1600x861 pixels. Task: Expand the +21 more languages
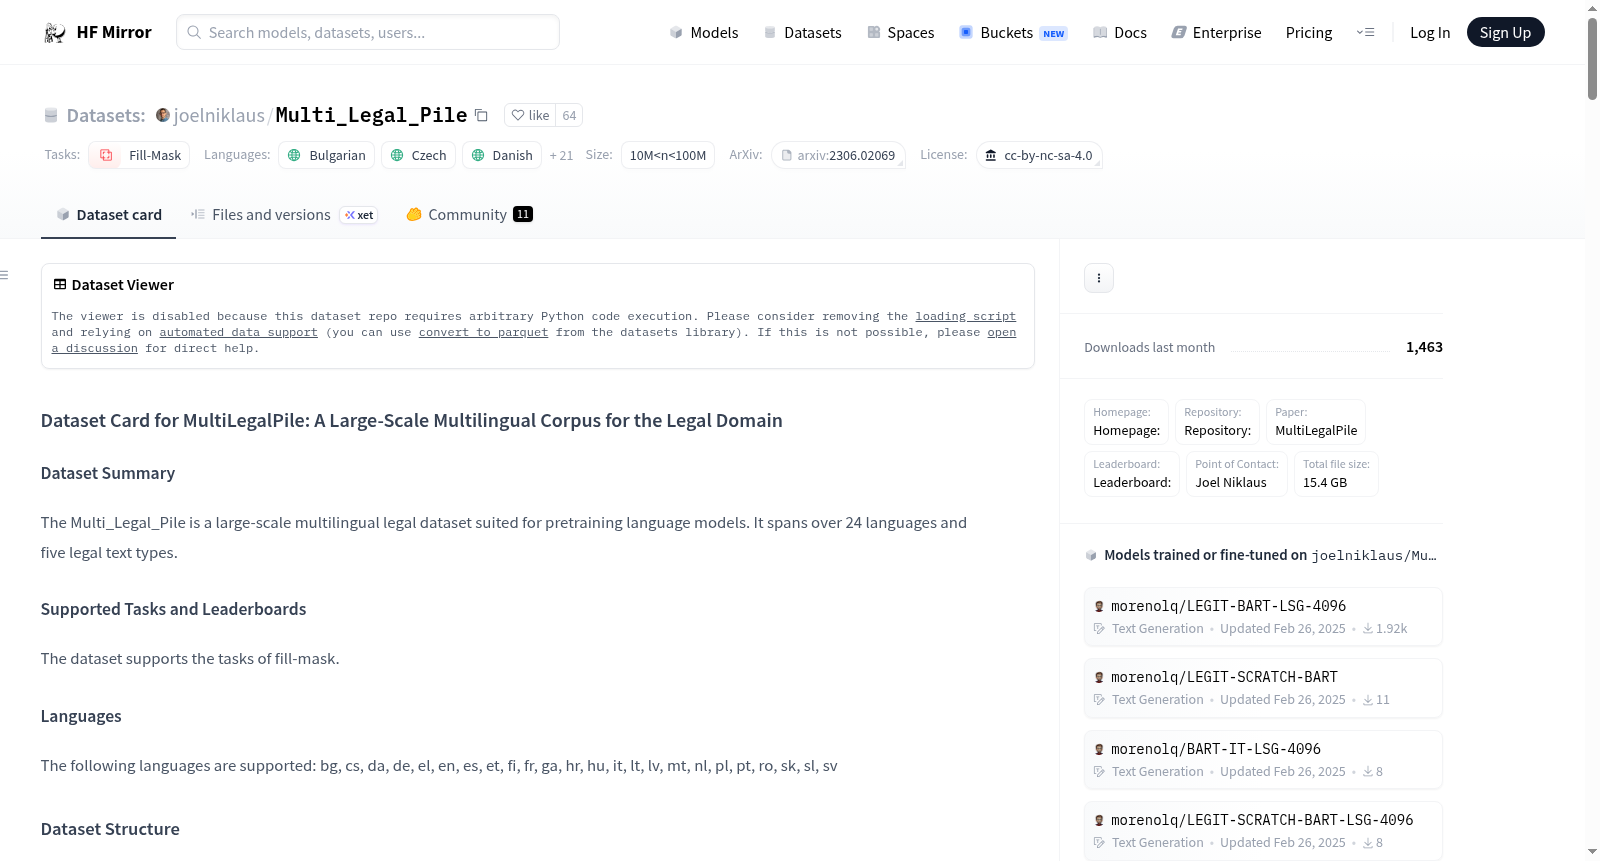pyautogui.click(x=561, y=155)
